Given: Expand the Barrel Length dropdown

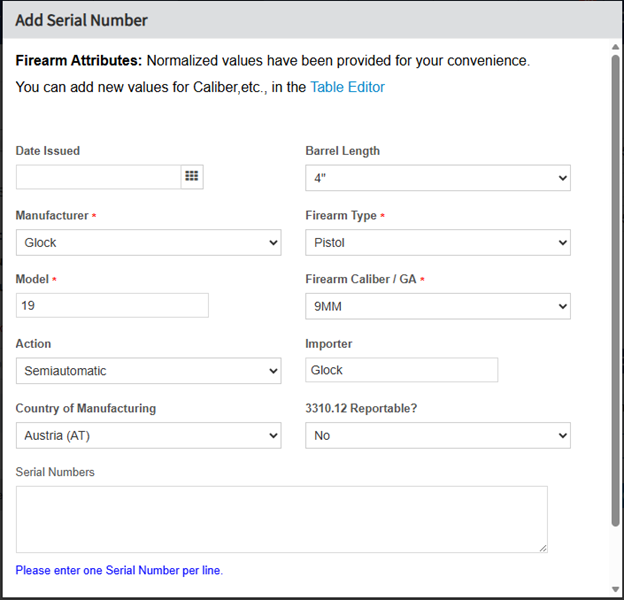Looking at the screenshot, I should tap(437, 178).
